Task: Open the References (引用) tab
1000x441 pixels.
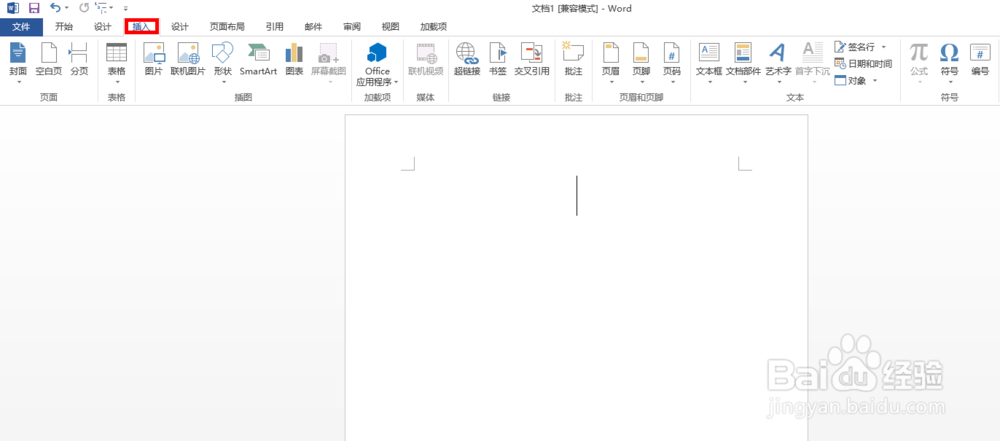Action: coord(275,27)
